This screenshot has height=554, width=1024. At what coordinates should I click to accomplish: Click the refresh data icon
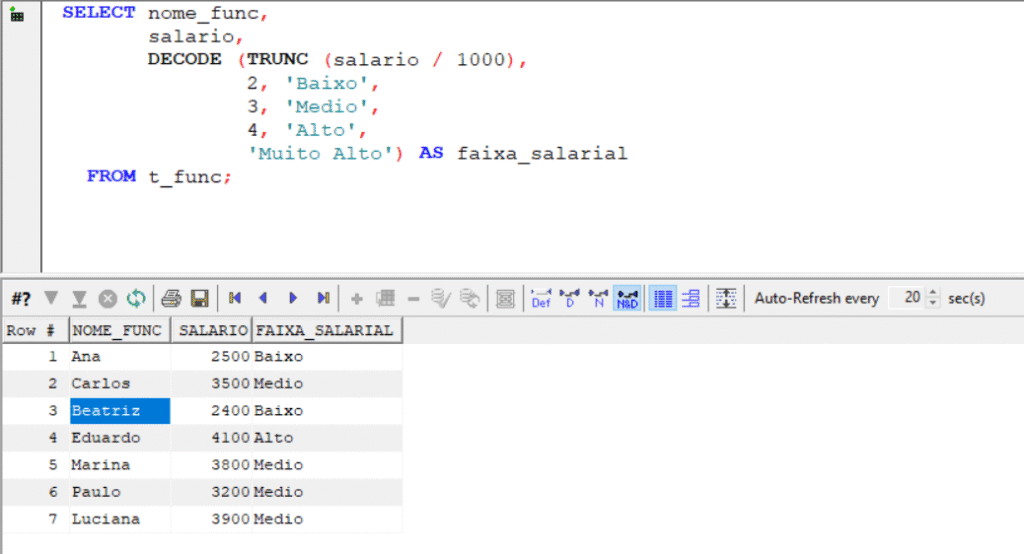tap(136, 298)
